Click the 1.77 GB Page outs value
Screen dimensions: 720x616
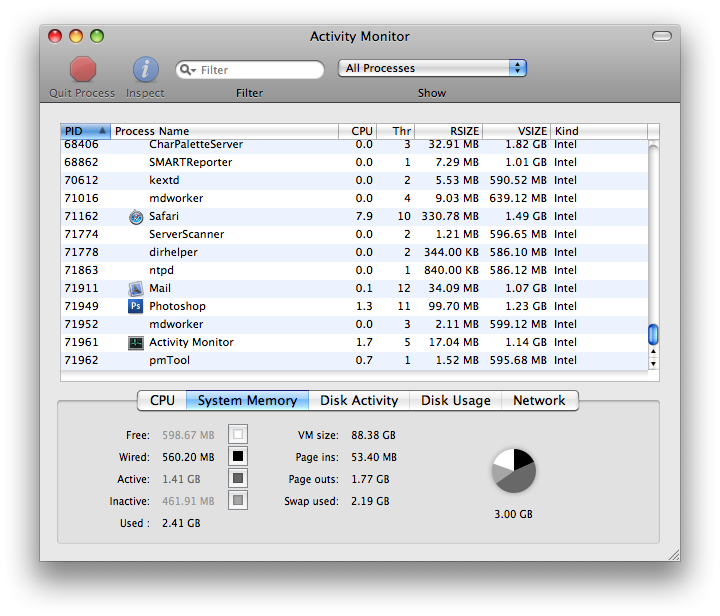pos(370,479)
